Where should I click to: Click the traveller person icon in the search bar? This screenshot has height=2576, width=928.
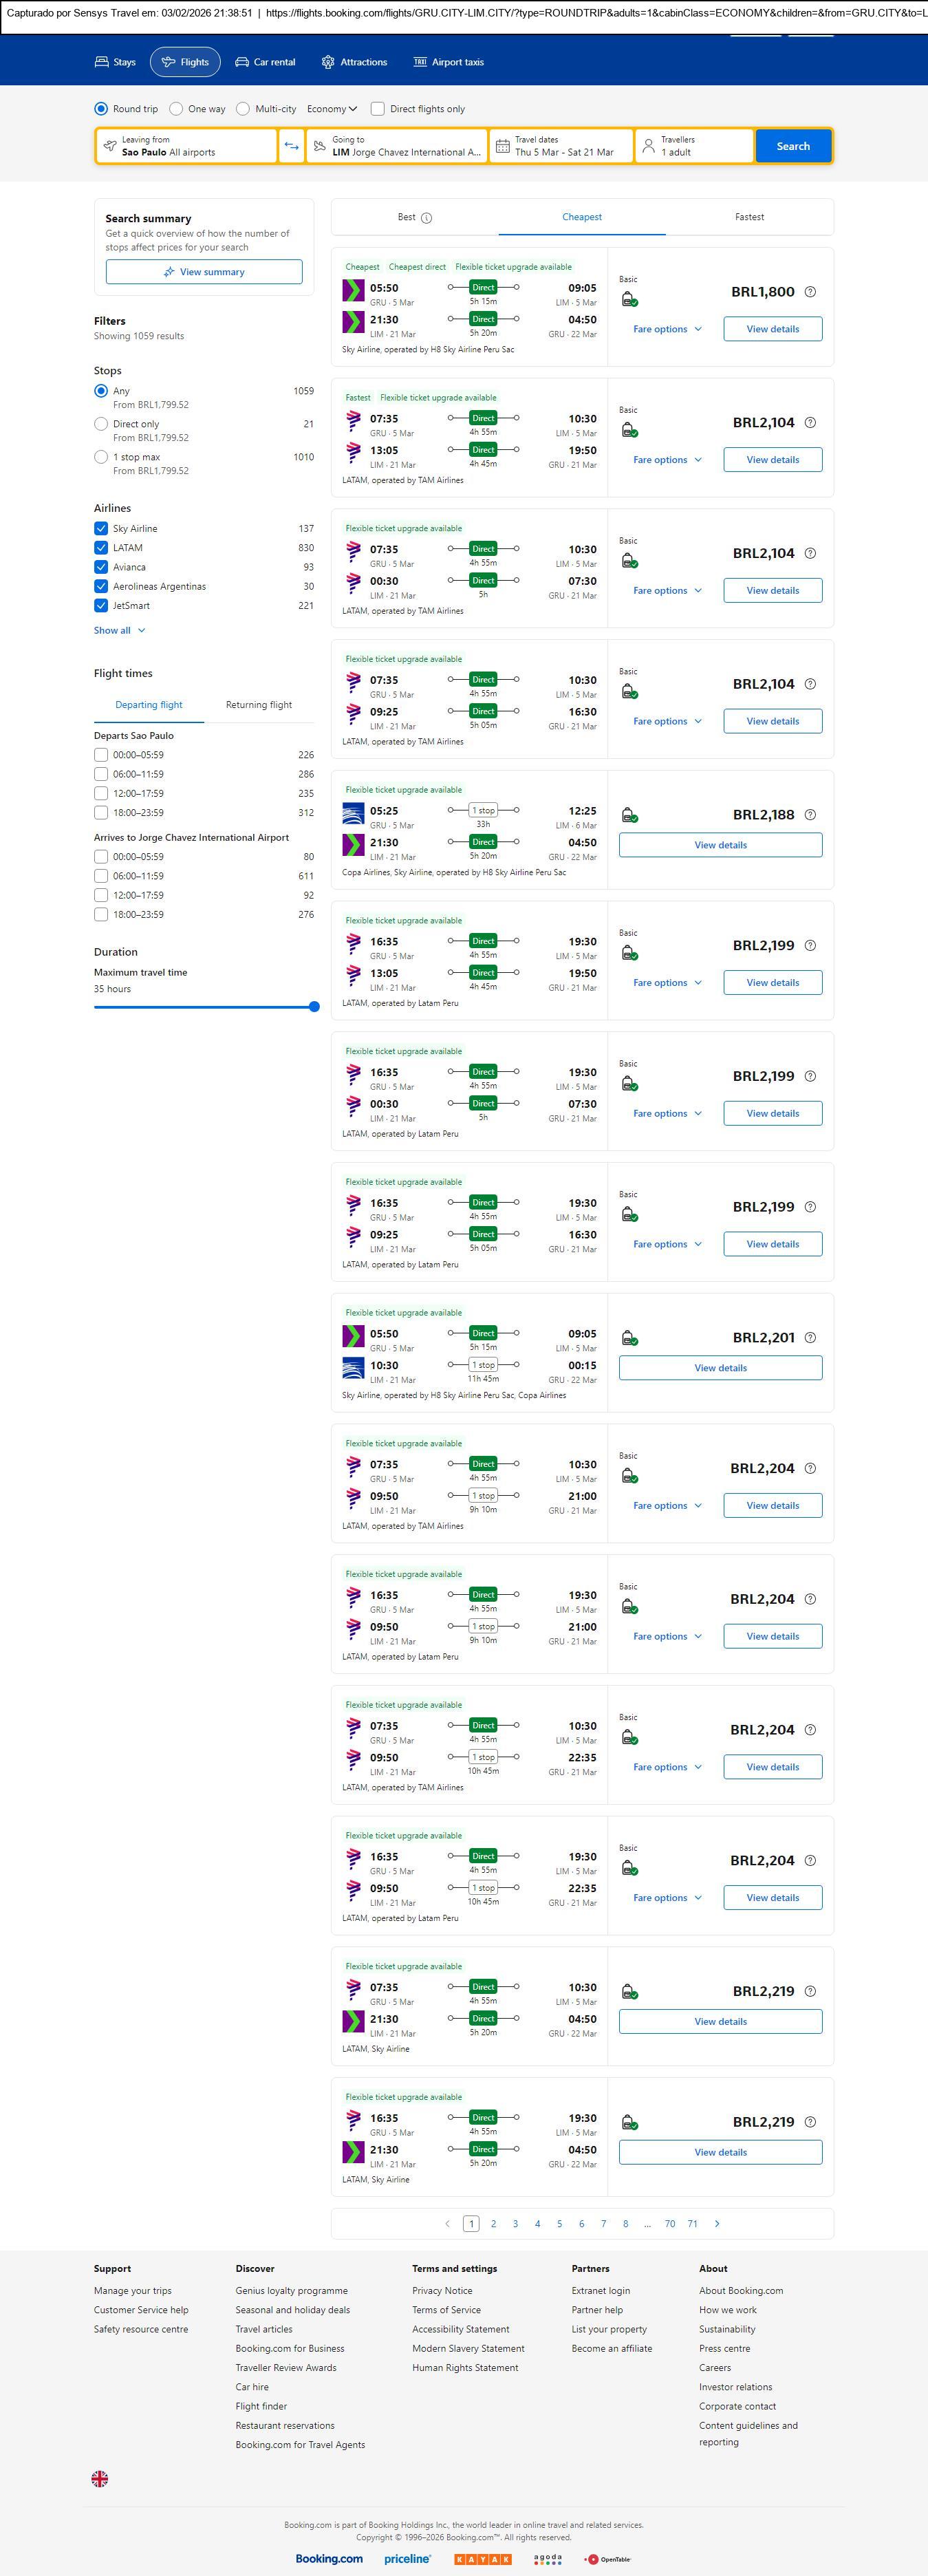[648, 146]
